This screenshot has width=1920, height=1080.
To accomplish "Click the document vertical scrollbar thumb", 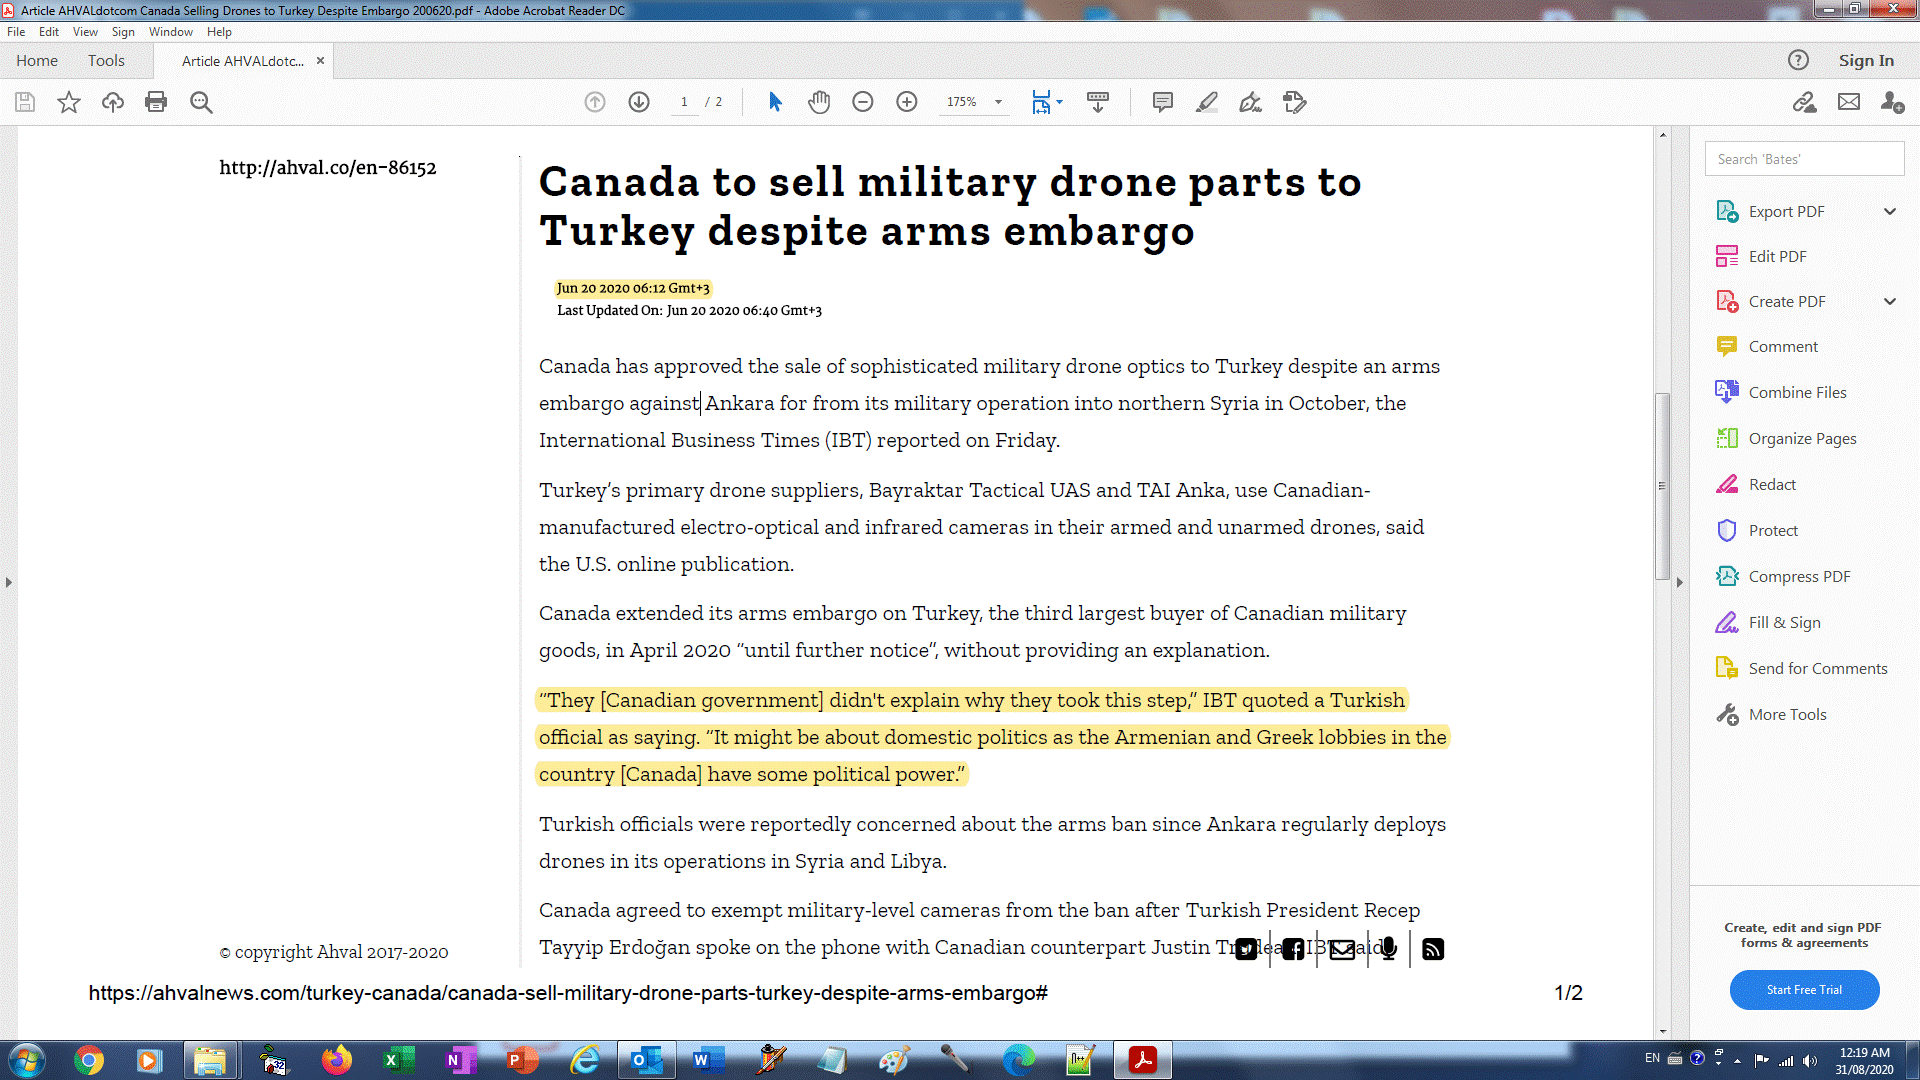I will pyautogui.click(x=1662, y=486).
